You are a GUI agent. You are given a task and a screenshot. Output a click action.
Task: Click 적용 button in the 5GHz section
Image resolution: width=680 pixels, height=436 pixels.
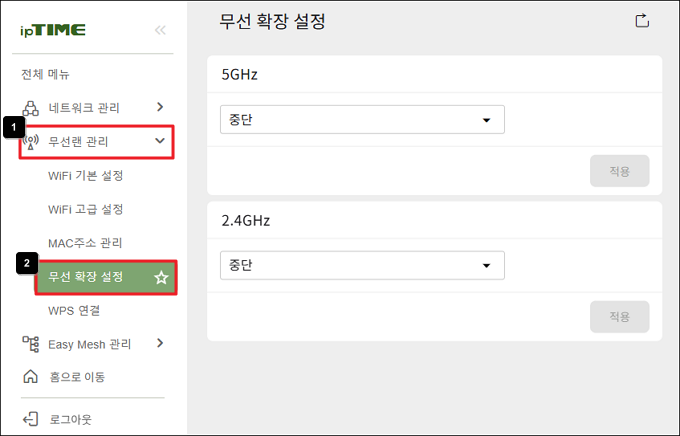pyautogui.click(x=619, y=171)
